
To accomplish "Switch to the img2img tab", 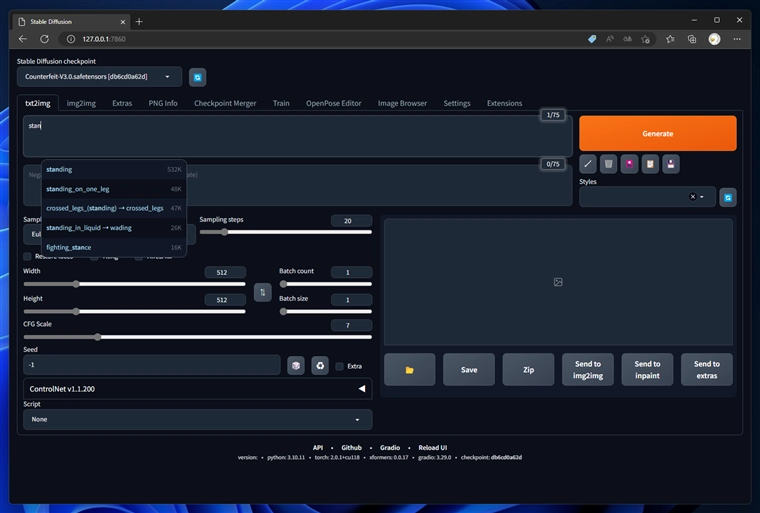I will 81,103.
